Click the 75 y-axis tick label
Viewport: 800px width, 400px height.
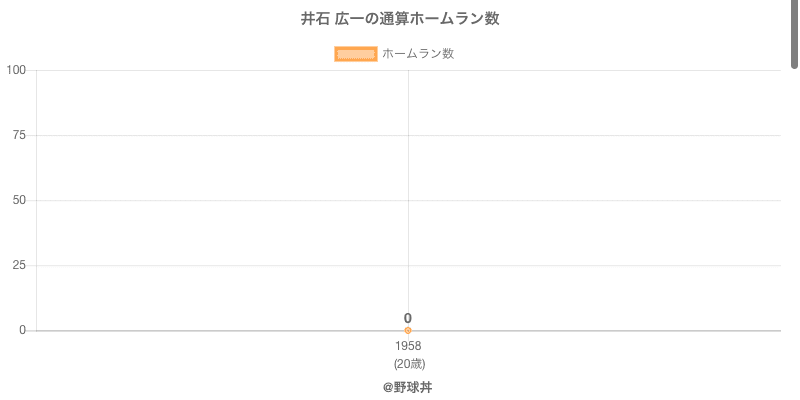coord(19,135)
